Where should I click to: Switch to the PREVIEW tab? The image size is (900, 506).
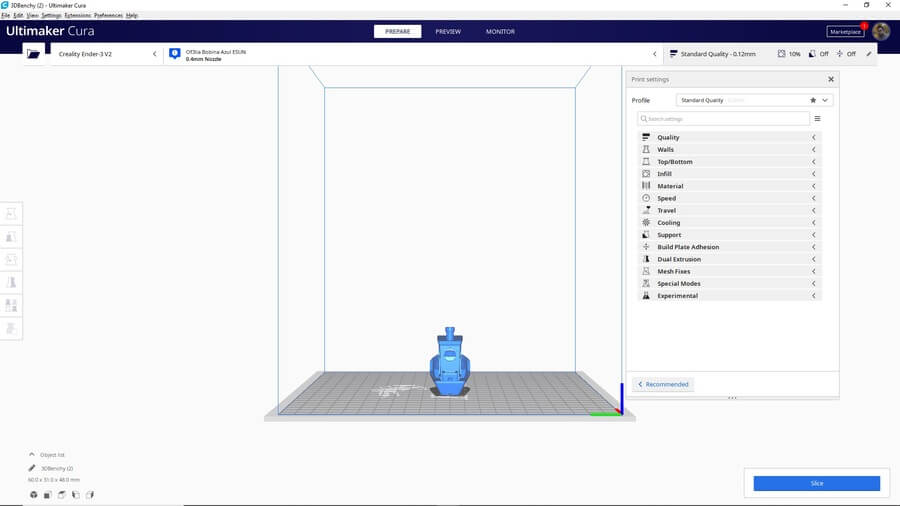point(448,31)
